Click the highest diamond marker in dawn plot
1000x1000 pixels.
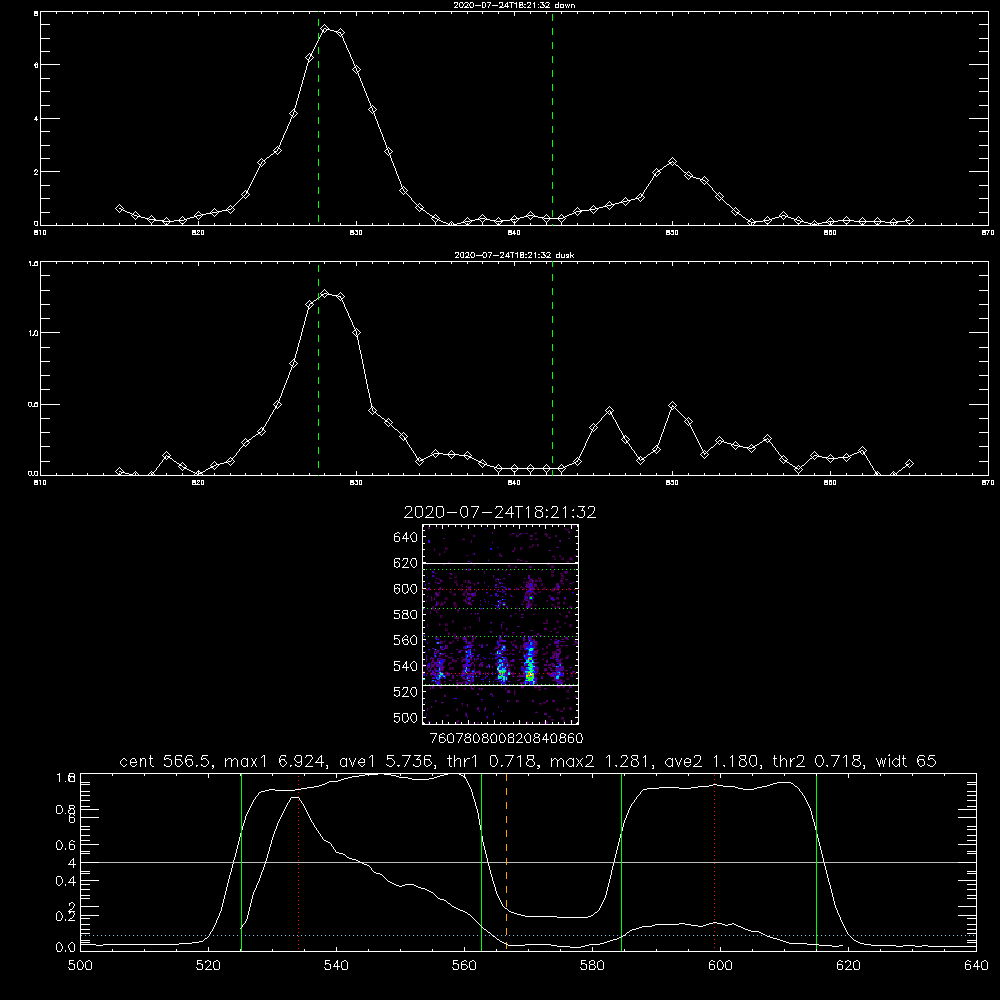point(325,29)
